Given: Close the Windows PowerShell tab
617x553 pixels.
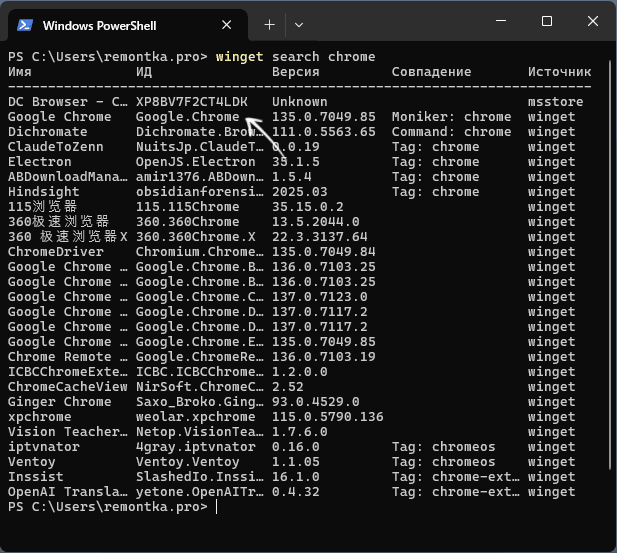Looking at the screenshot, I should pos(232,24).
